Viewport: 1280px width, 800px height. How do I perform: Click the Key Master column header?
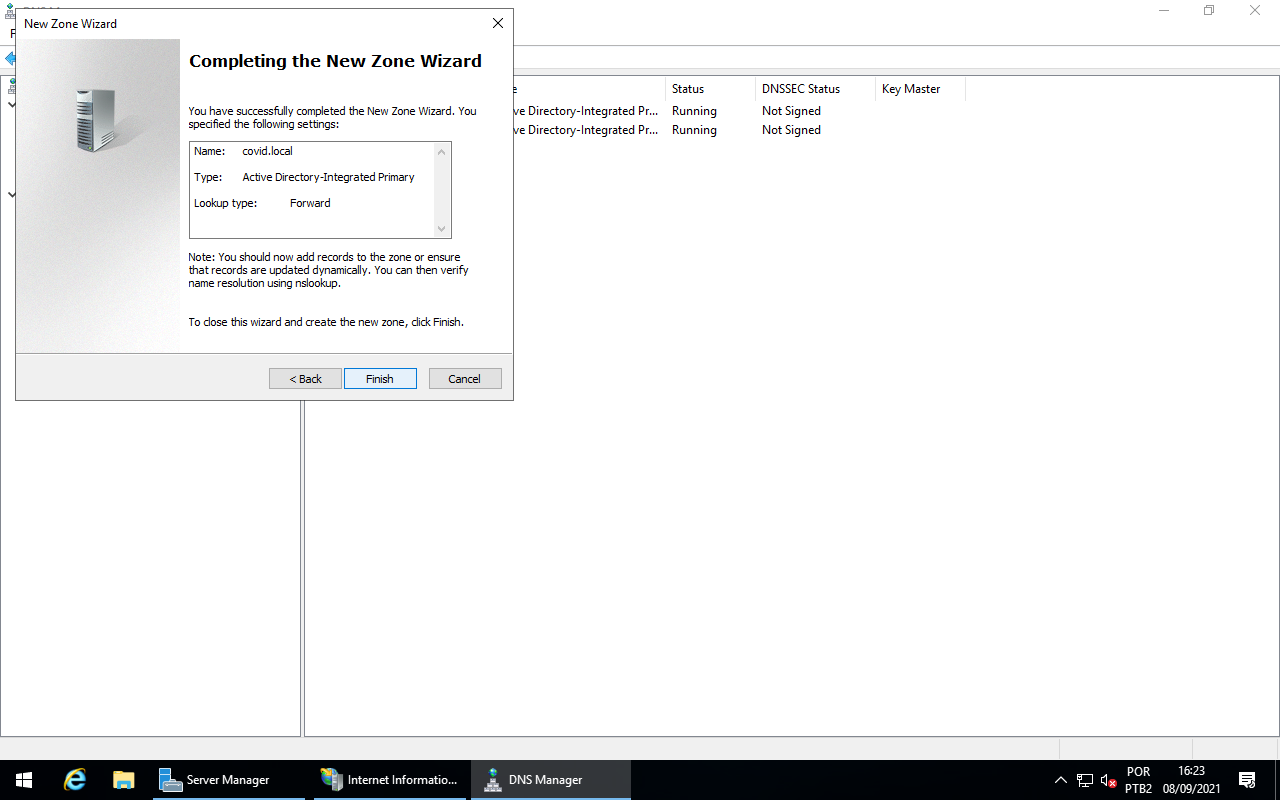coord(919,89)
